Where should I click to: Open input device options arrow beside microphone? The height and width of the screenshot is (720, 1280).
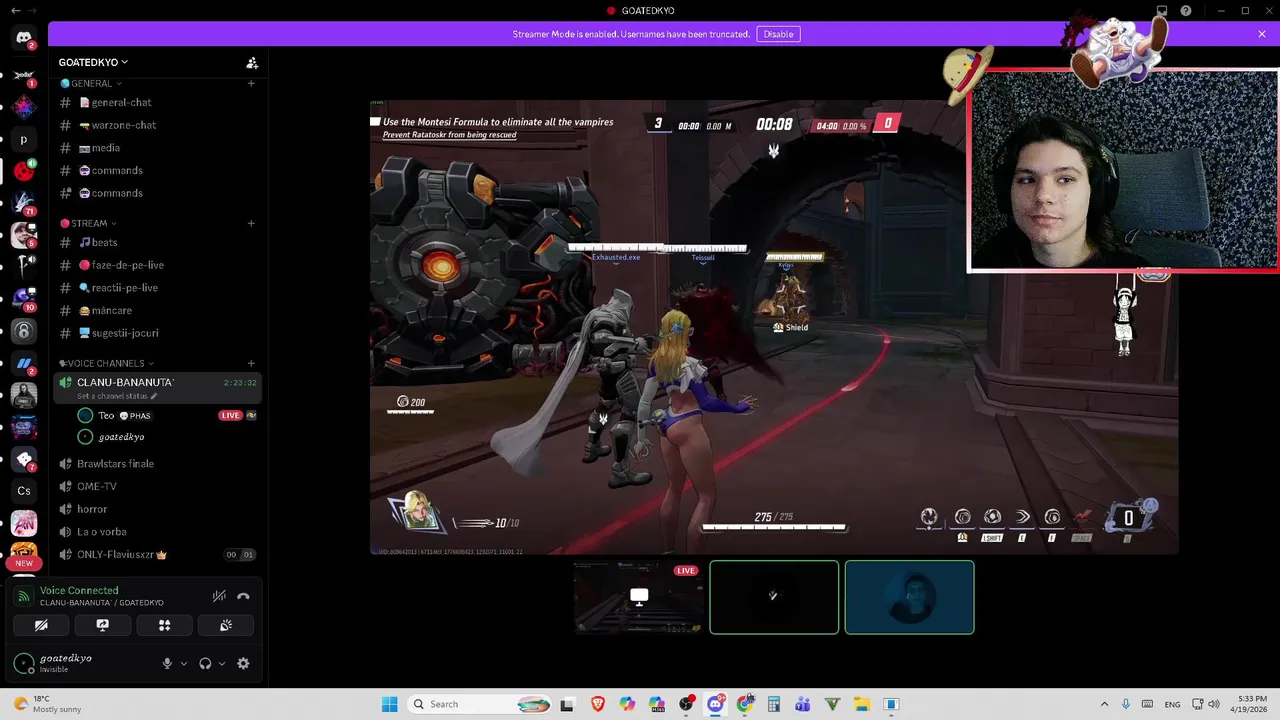coord(183,663)
